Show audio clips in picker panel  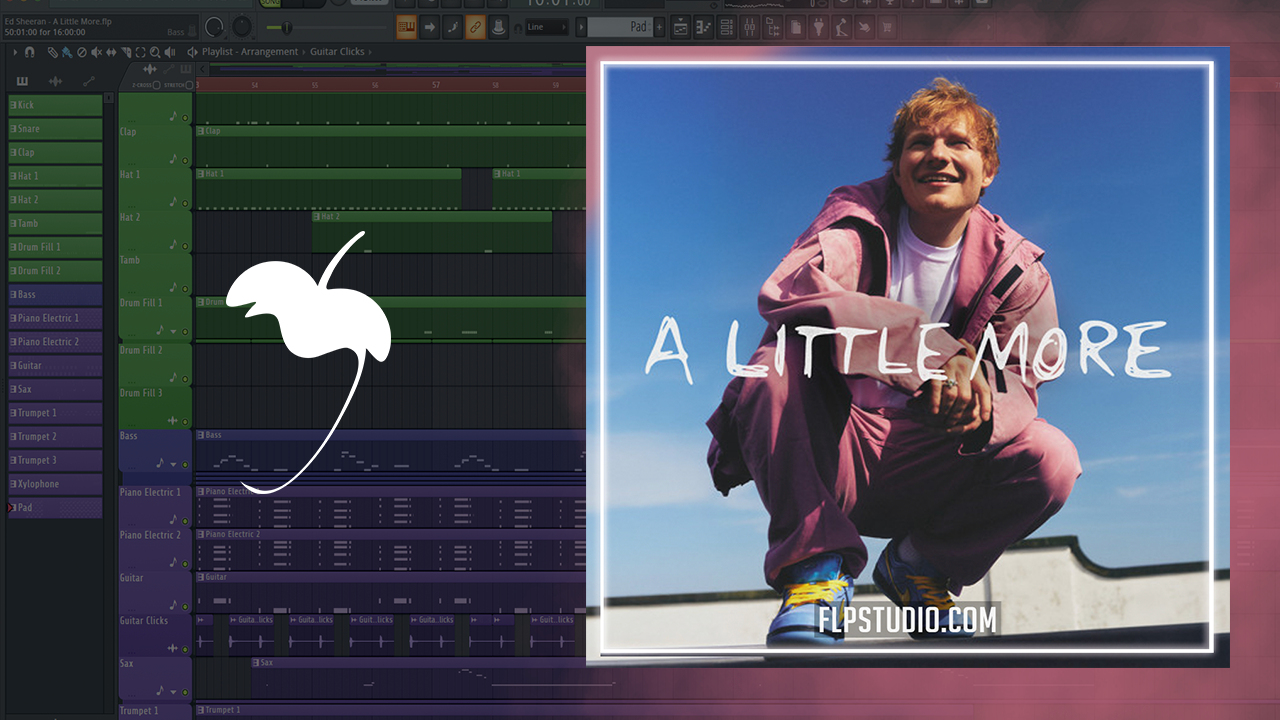click(55, 81)
